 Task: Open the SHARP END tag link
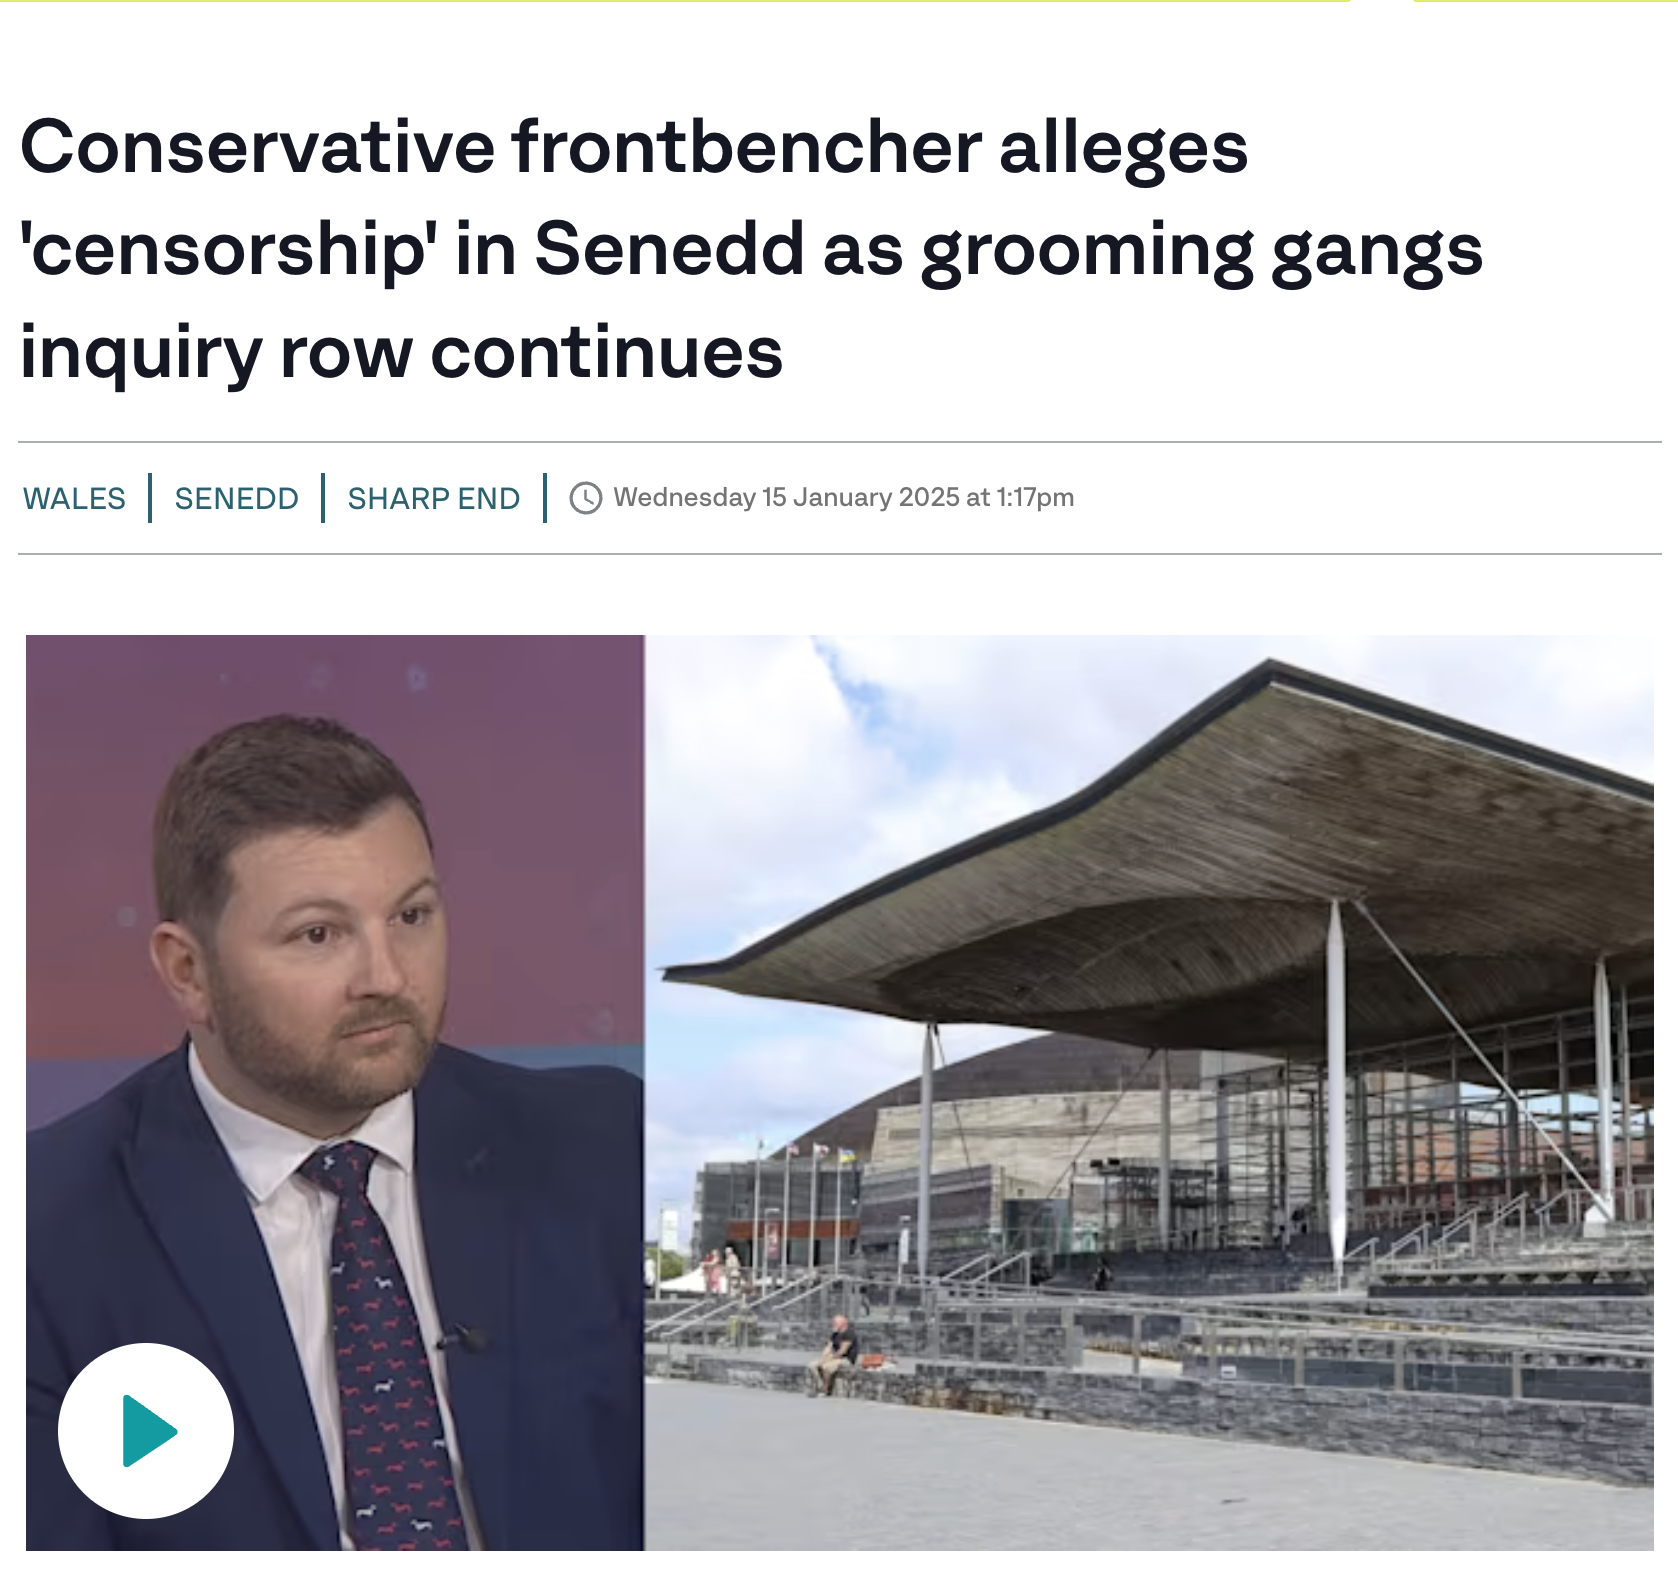(434, 498)
